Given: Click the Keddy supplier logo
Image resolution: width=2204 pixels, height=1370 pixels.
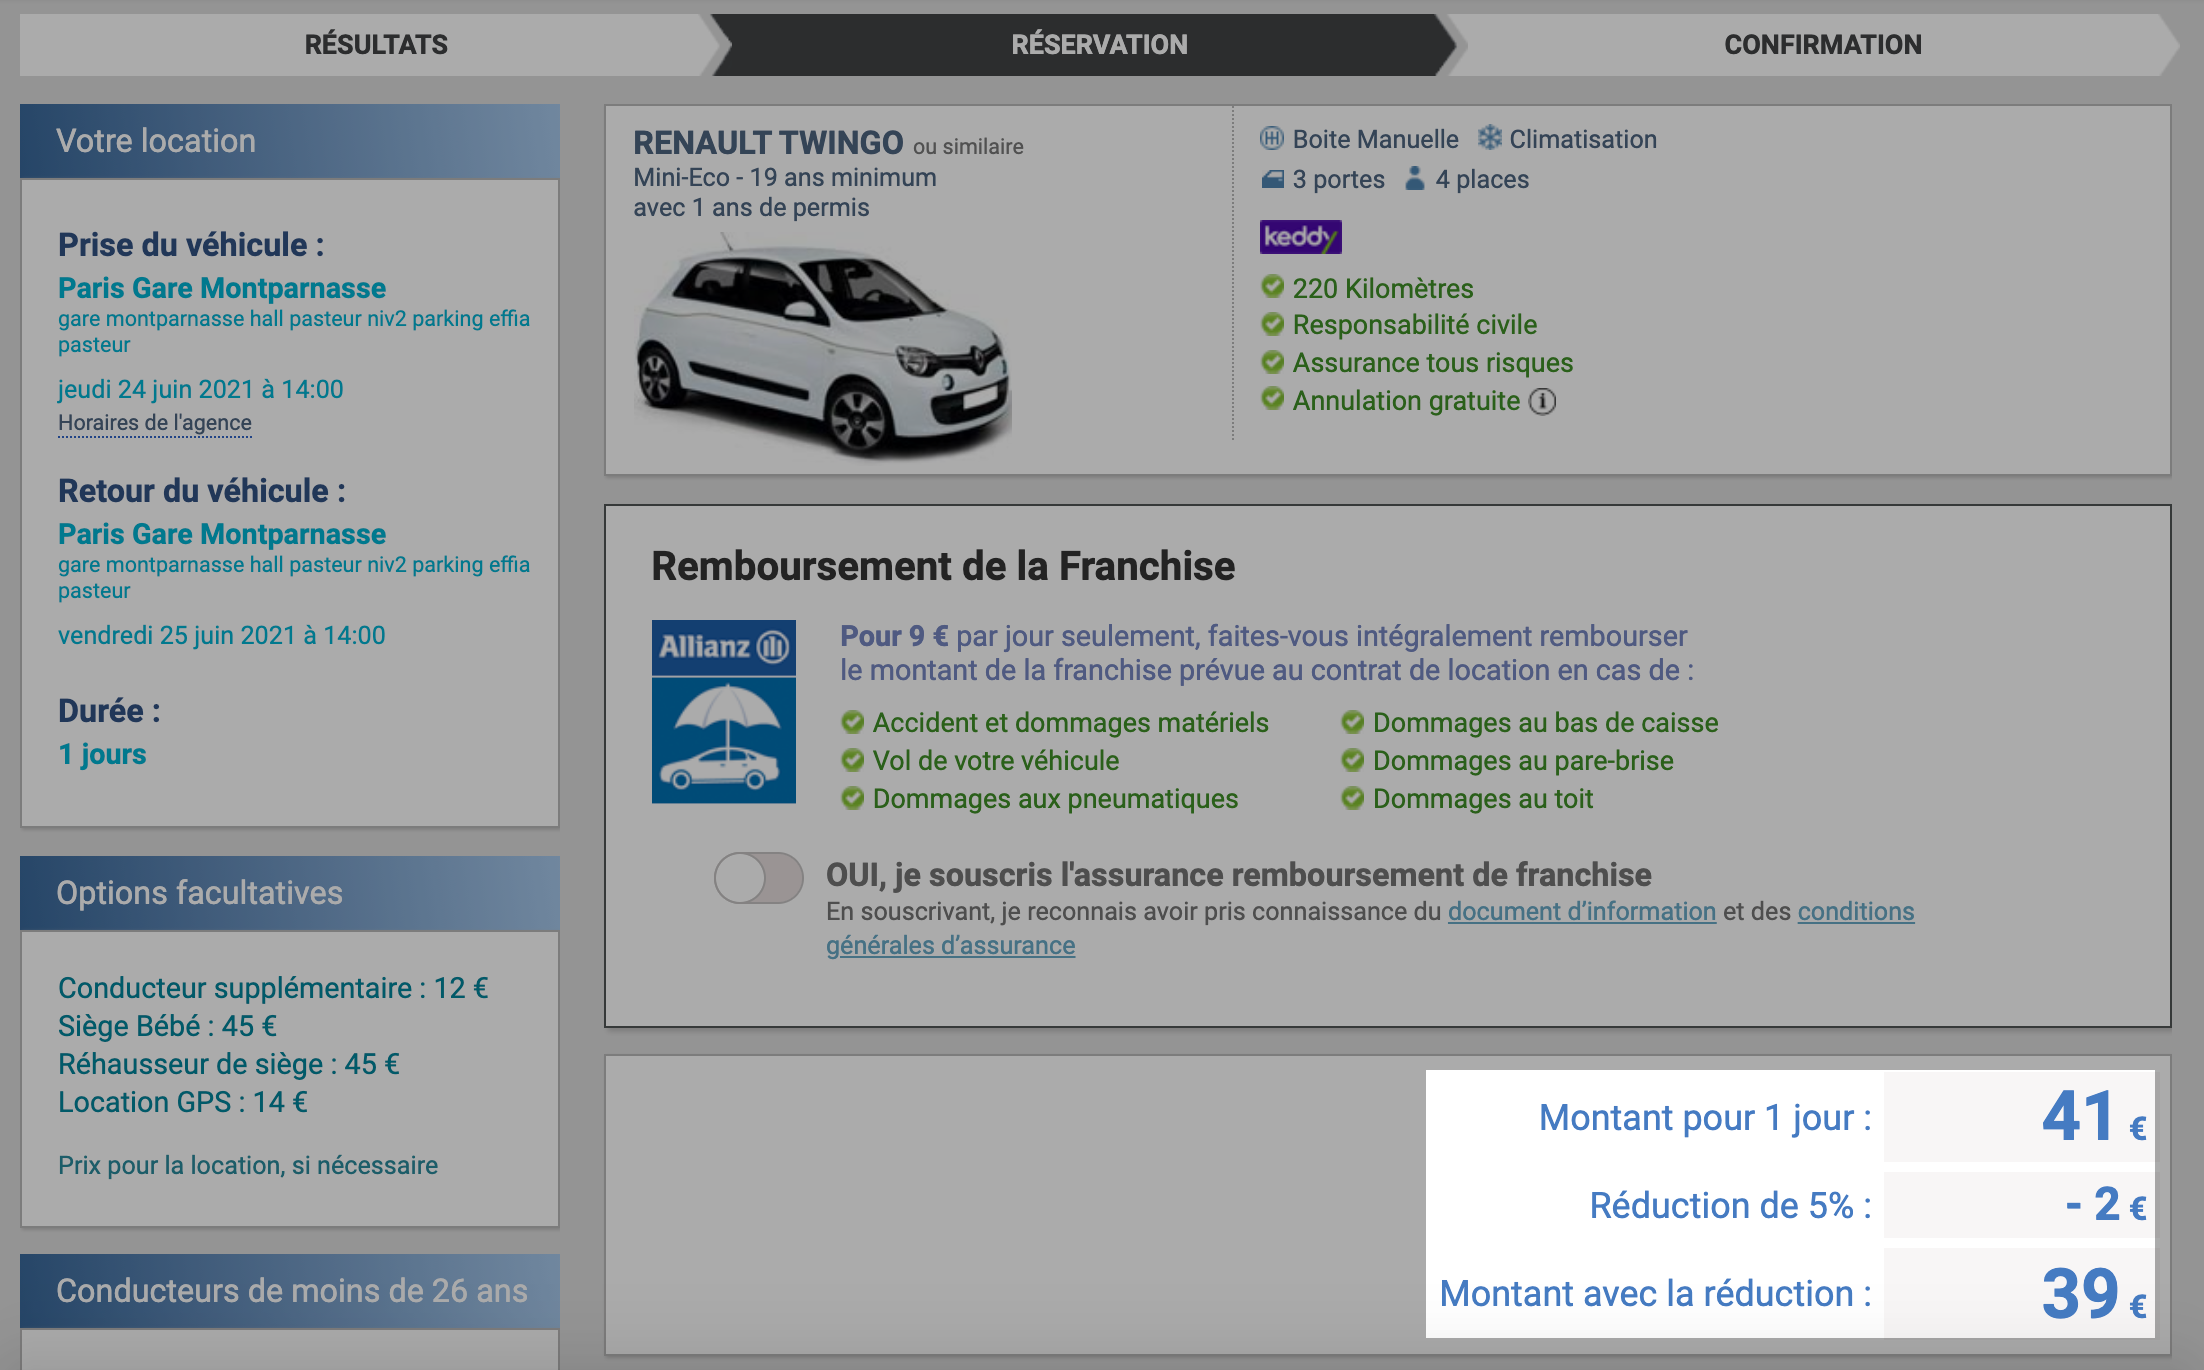Looking at the screenshot, I should (x=1300, y=237).
